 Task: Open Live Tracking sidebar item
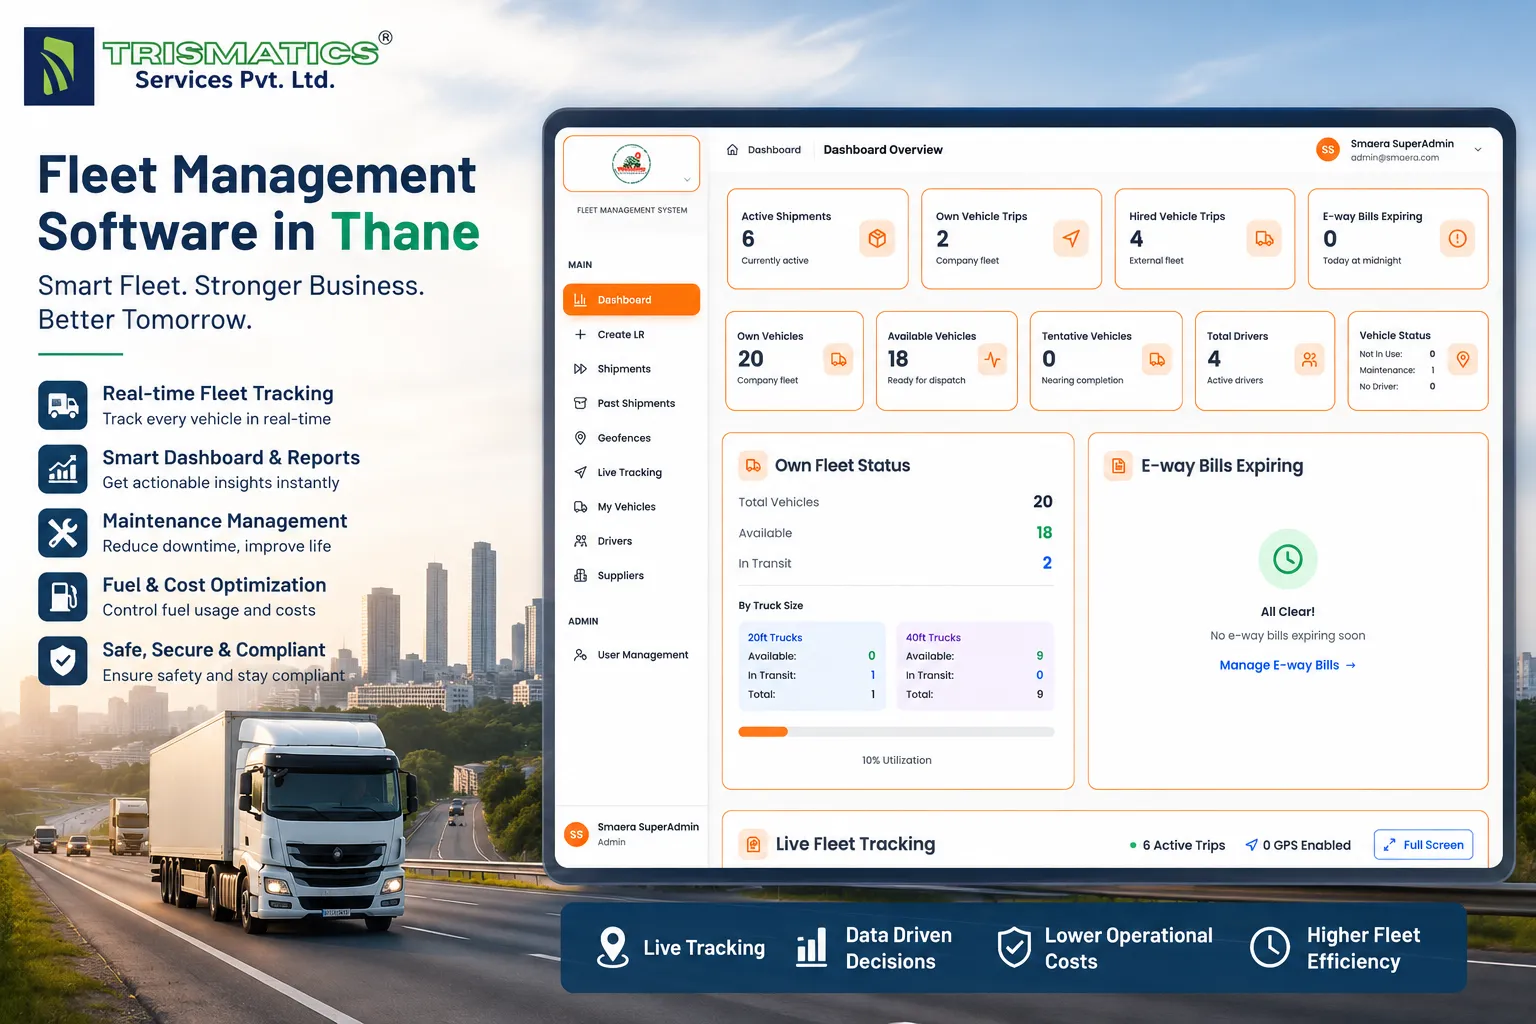pyautogui.click(x=631, y=473)
